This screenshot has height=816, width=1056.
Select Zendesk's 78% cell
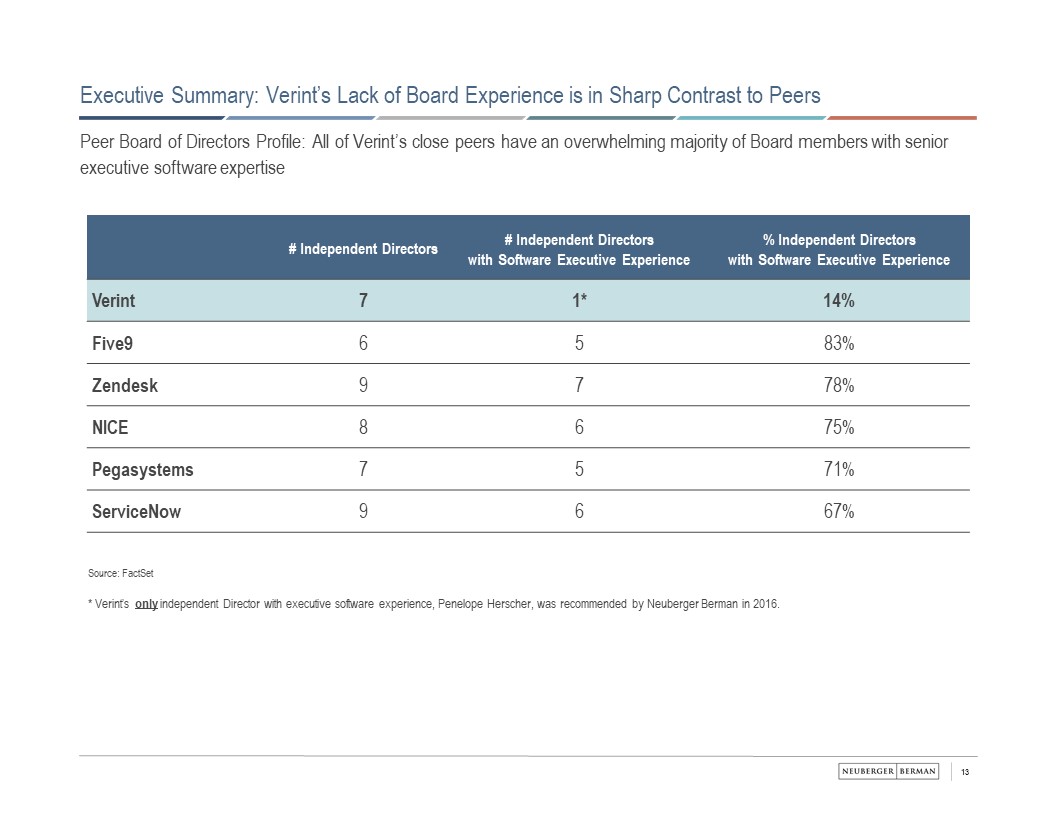[x=838, y=385]
